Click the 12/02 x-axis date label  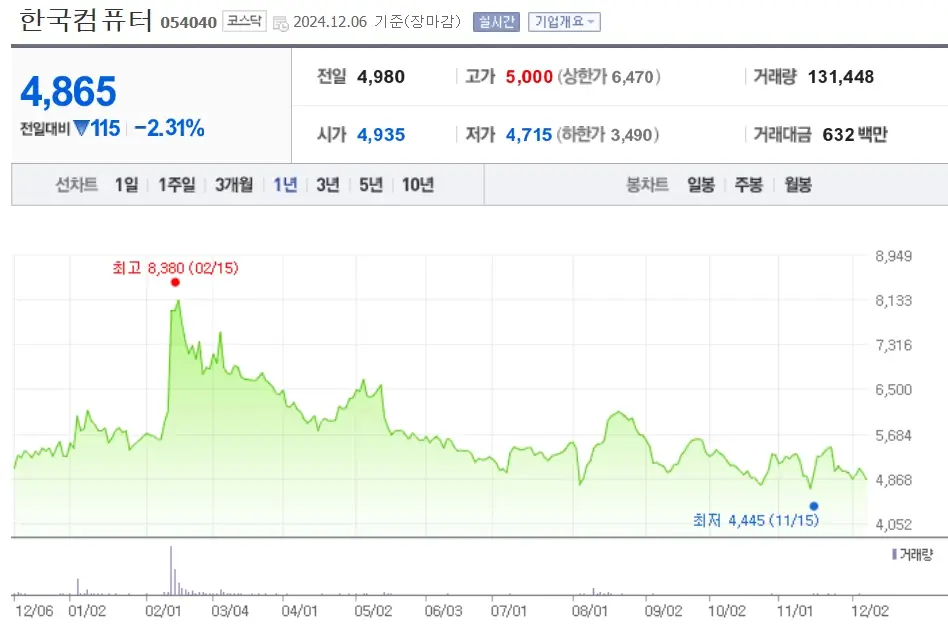click(870, 611)
